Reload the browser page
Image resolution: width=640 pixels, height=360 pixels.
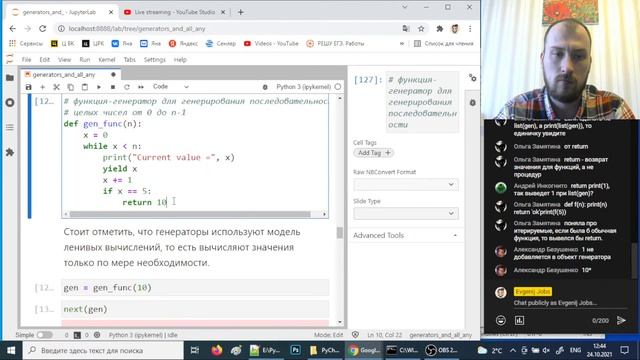click(42, 29)
